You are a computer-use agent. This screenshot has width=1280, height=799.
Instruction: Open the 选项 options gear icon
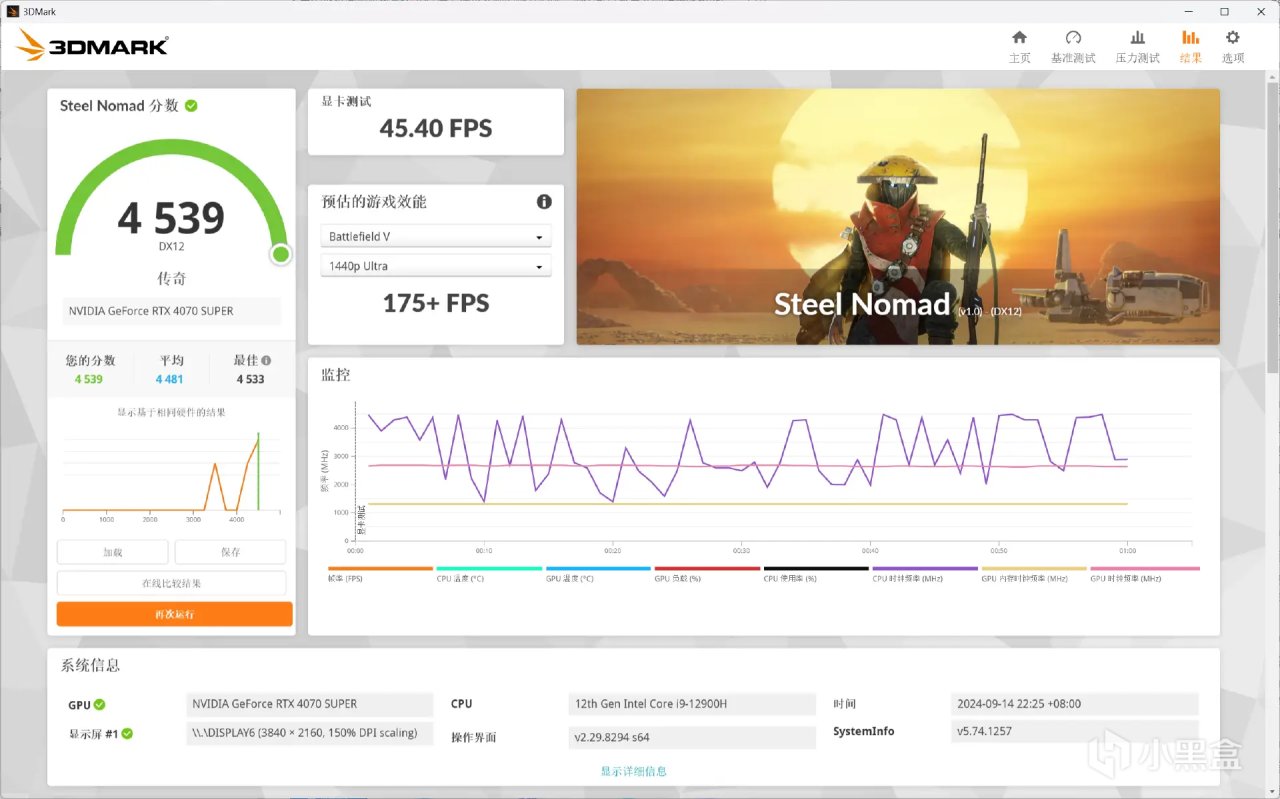[1233, 38]
